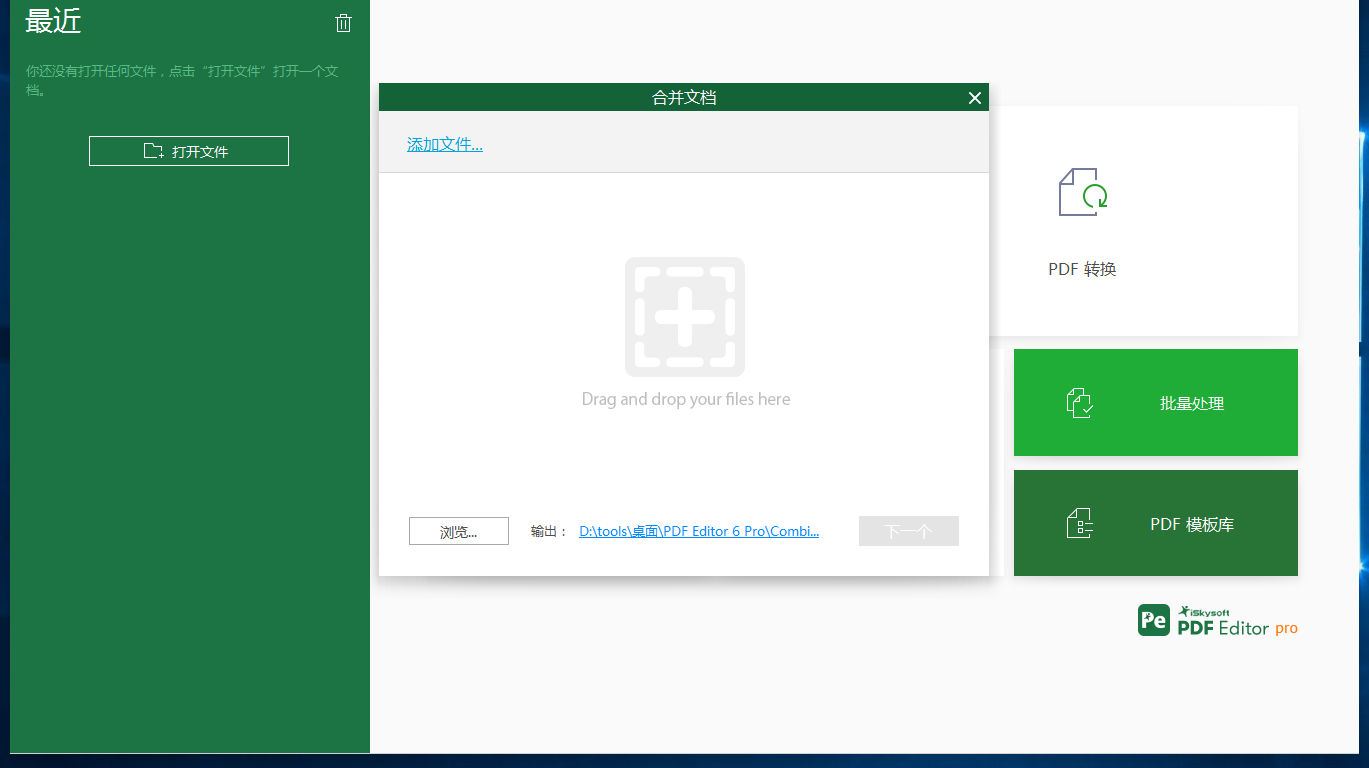
Task: Click the folder icon on 打开文件 button
Action: point(152,150)
